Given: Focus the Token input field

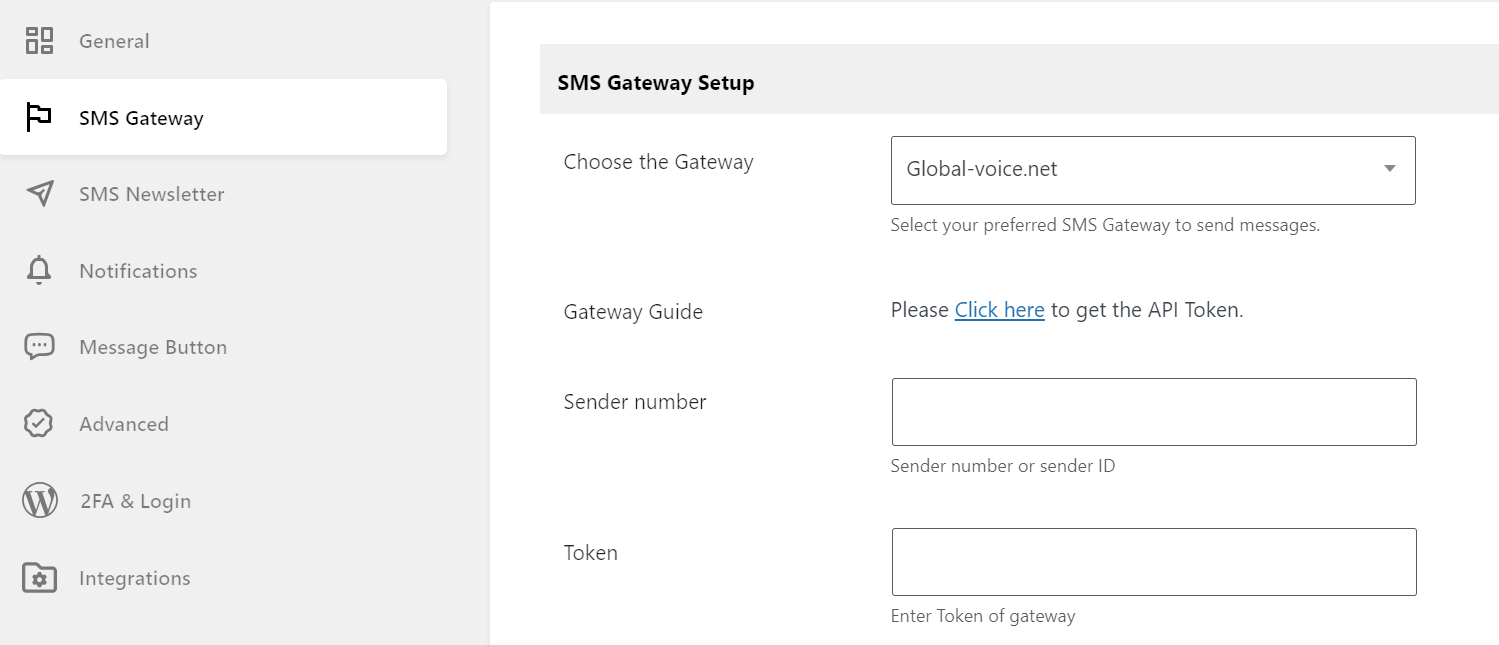Looking at the screenshot, I should (1154, 562).
